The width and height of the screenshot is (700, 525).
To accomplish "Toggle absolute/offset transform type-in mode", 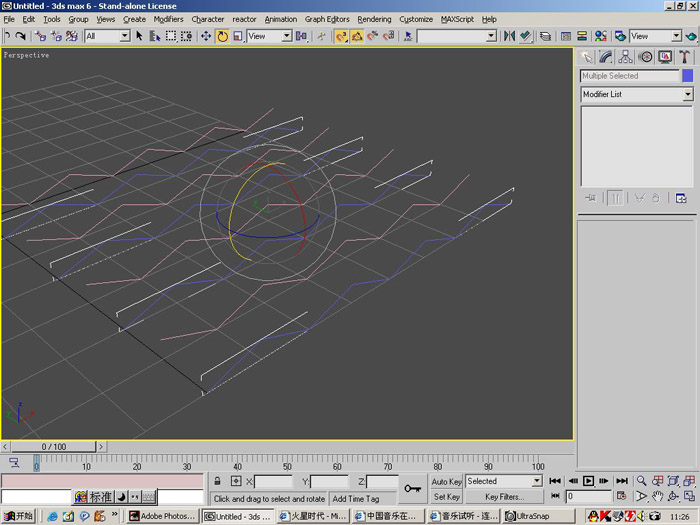I will 236,481.
